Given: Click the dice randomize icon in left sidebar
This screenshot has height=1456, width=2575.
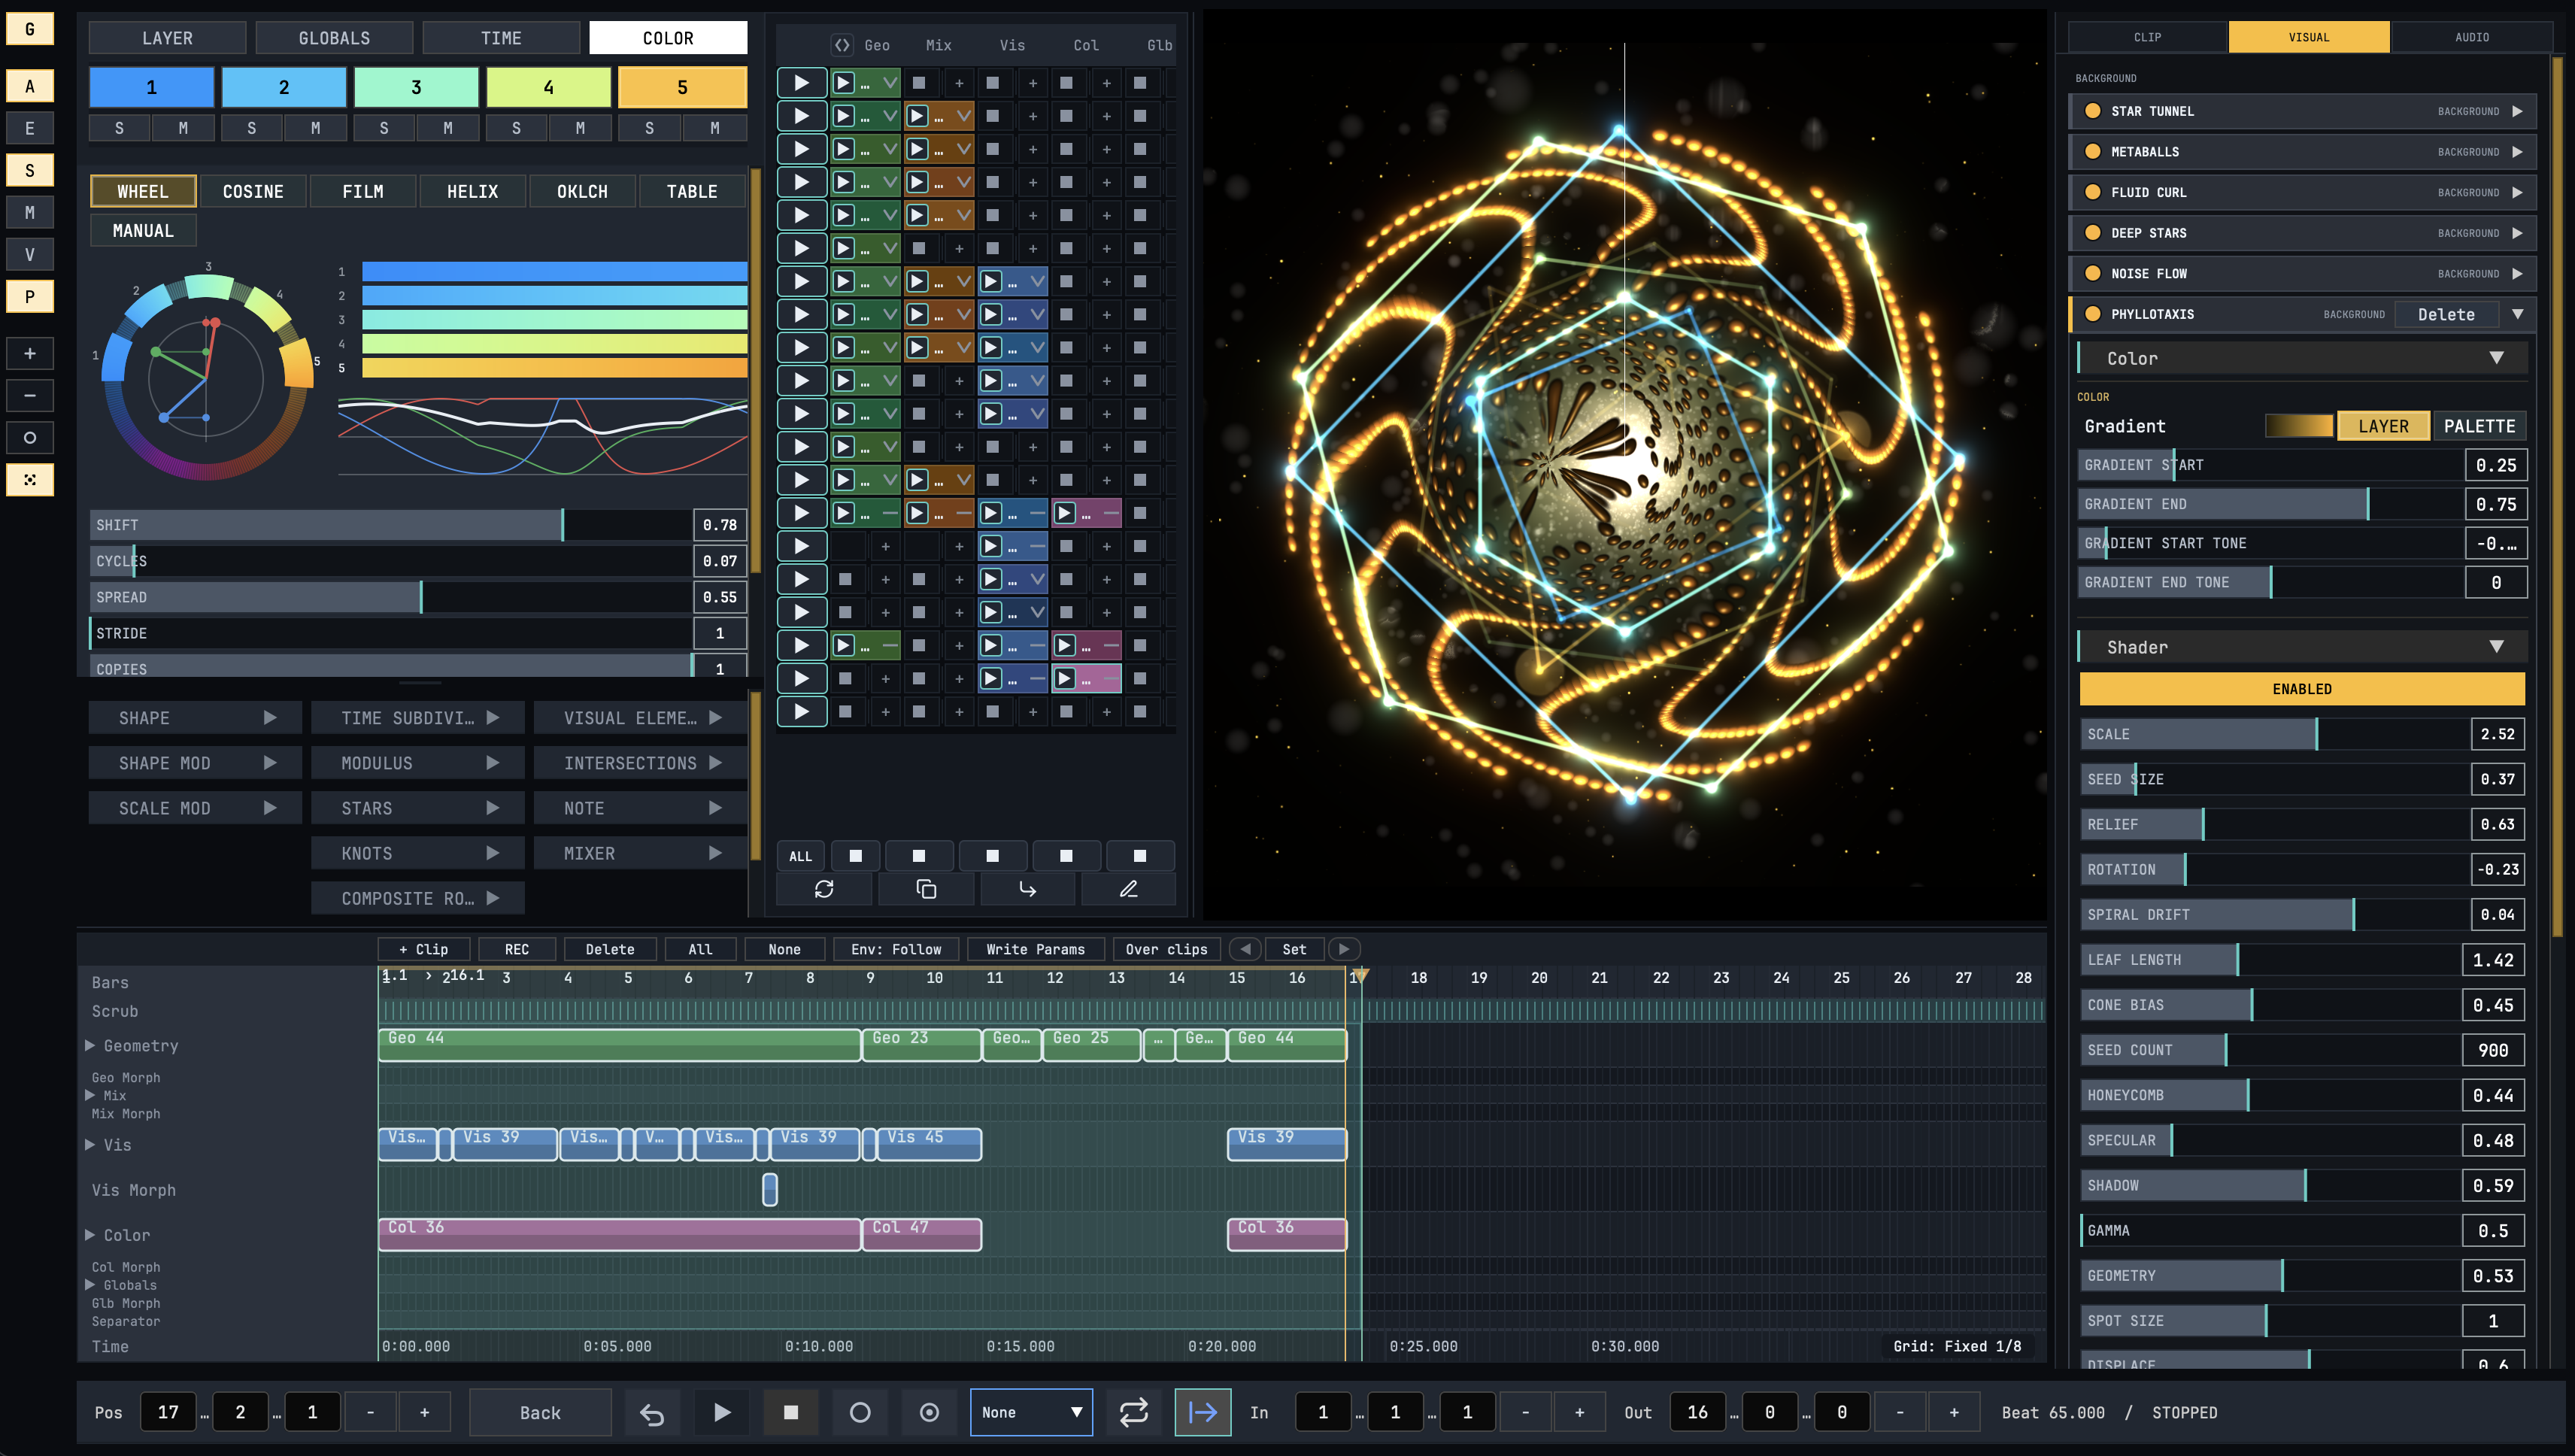Looking at the screenshot, I should (30, 480).
